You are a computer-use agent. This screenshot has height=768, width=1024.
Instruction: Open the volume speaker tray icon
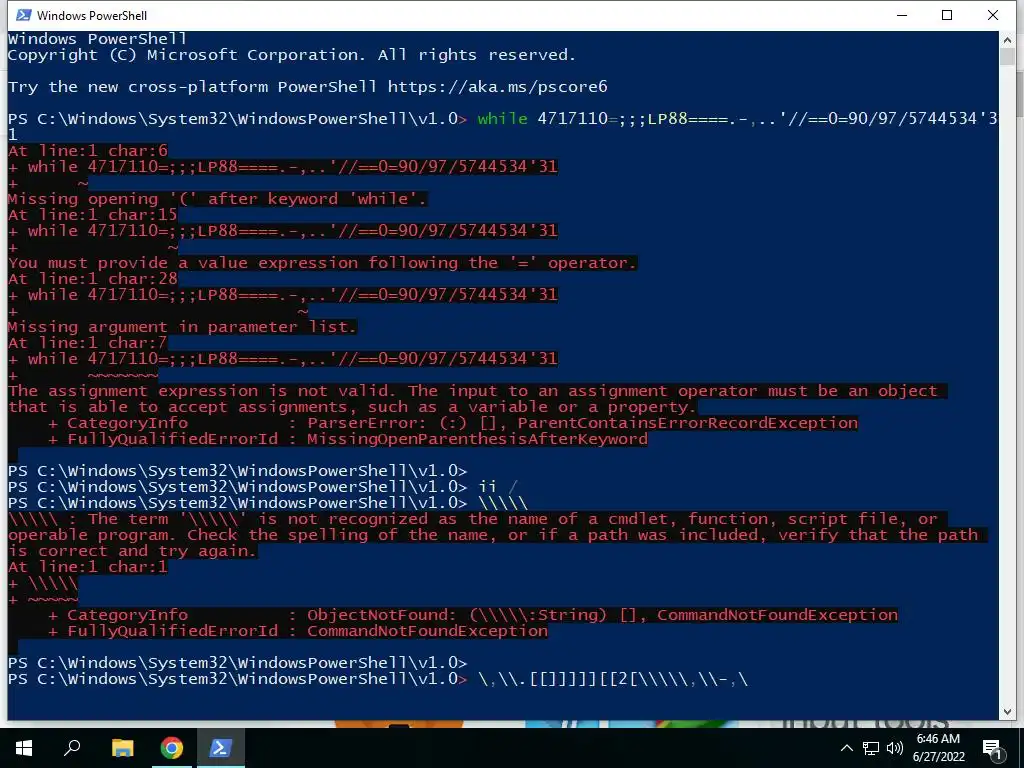pos(895,748)
